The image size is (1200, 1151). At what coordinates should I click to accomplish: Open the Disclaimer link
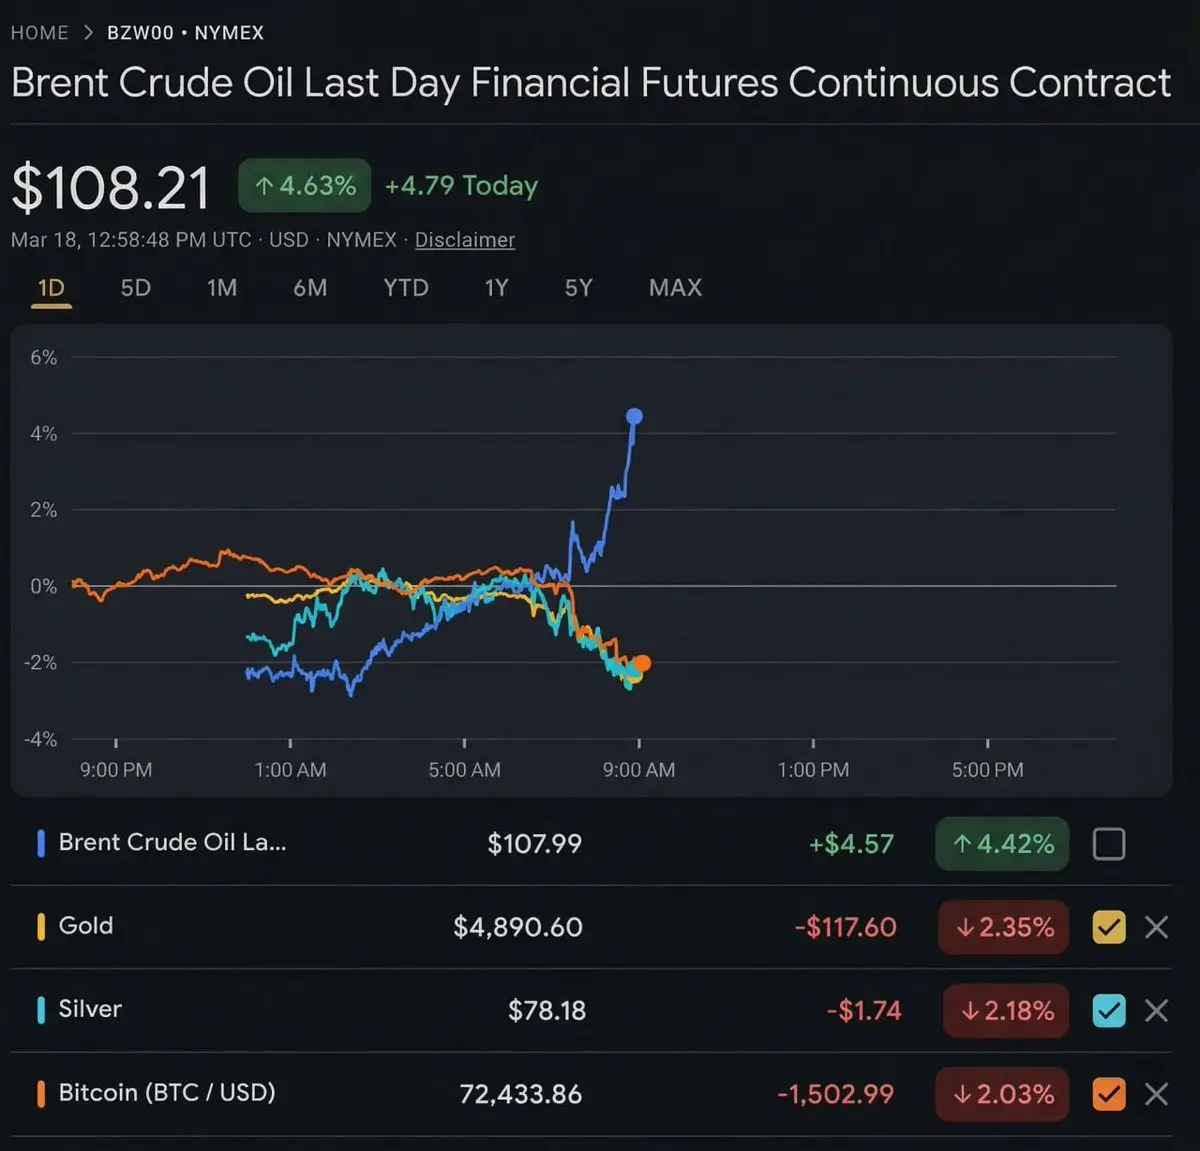(465, 240)
